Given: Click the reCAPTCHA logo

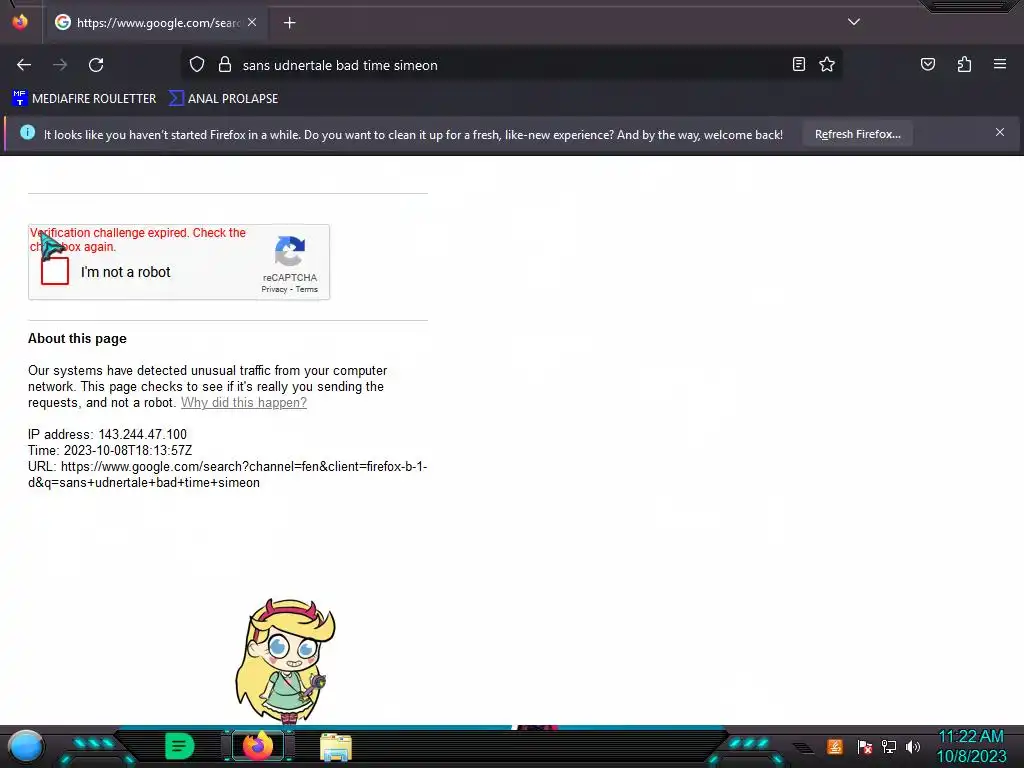Looking at the screenshot, I should 290,252.
